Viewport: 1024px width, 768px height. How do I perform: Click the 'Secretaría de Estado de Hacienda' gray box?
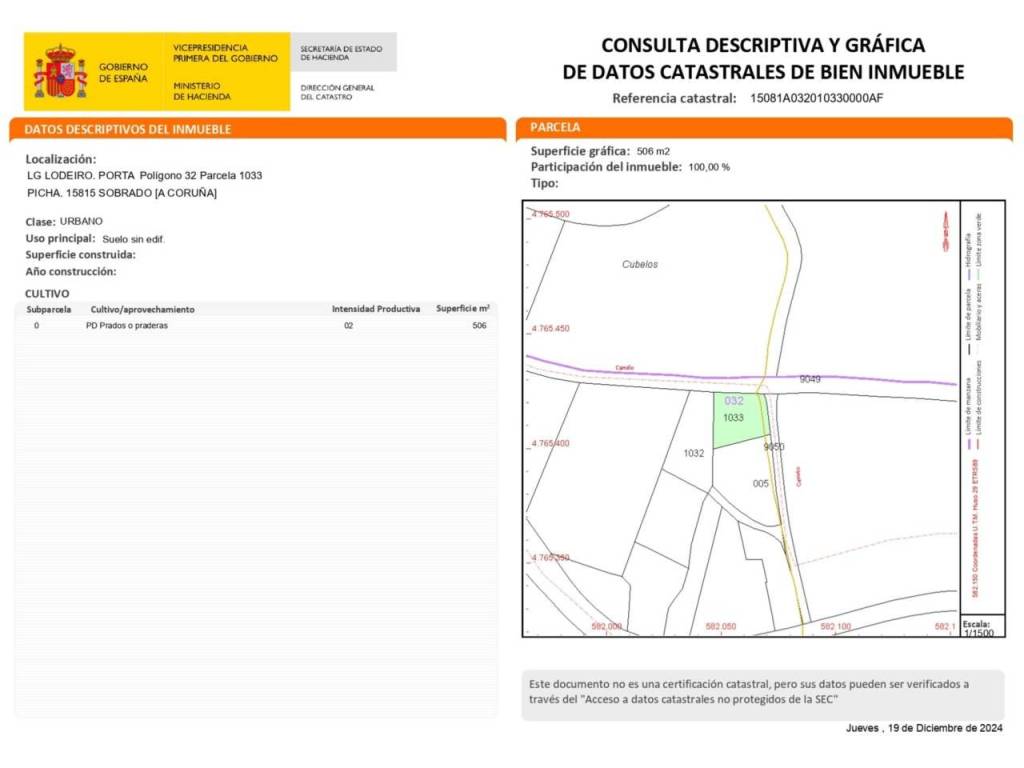pyautogui.click(x=343, y=52)
